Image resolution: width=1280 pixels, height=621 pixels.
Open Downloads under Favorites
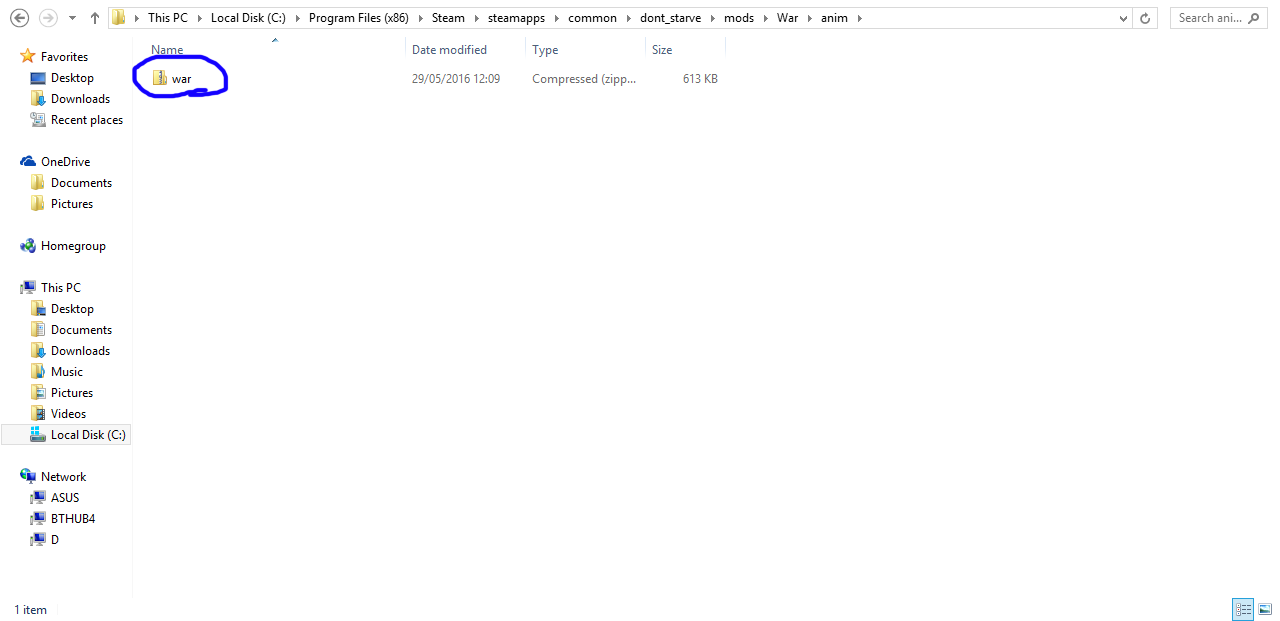(80, 99)
